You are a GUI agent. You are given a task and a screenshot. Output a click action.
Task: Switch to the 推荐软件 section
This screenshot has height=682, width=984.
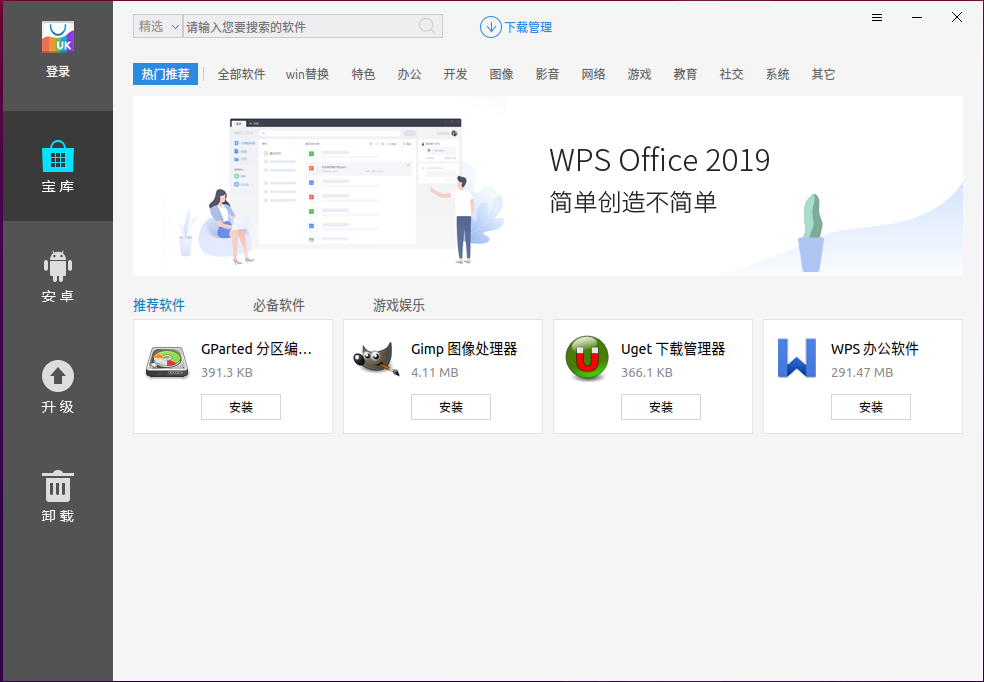coord(159,306)
